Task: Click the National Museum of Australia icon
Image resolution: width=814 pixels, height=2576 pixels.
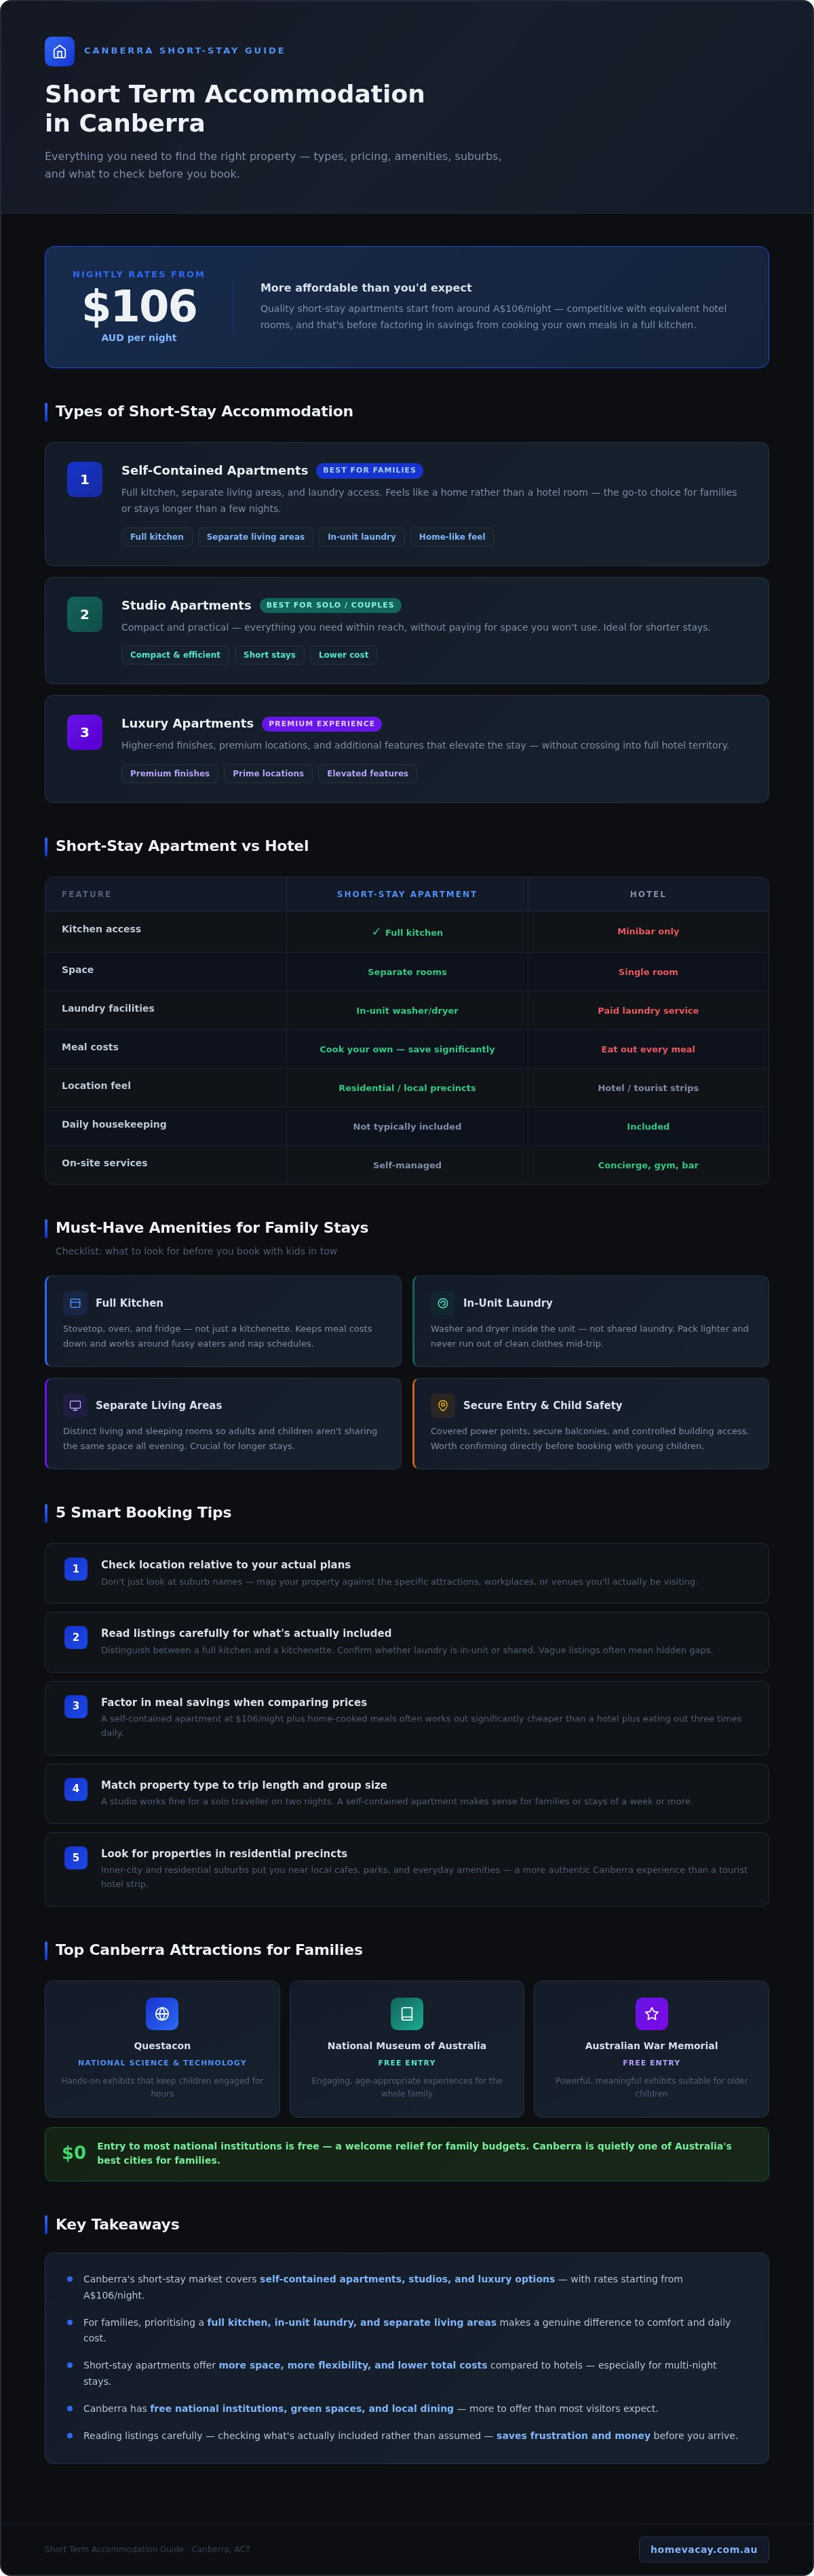Action: tap(407, 2014)
